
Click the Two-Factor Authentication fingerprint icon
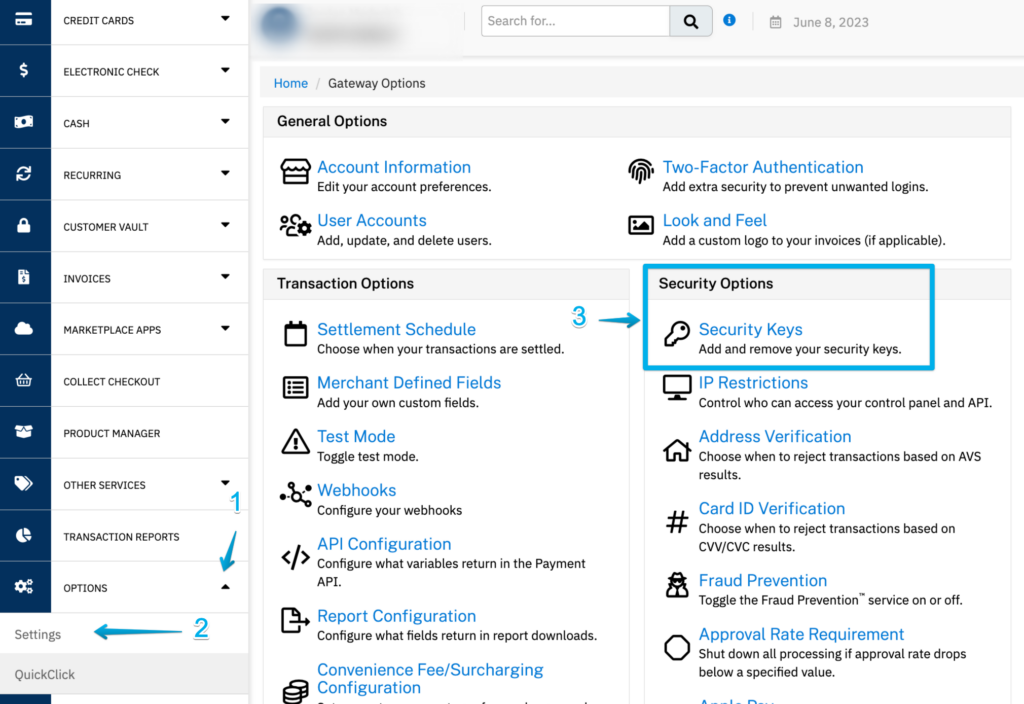[x=640, y=172]
